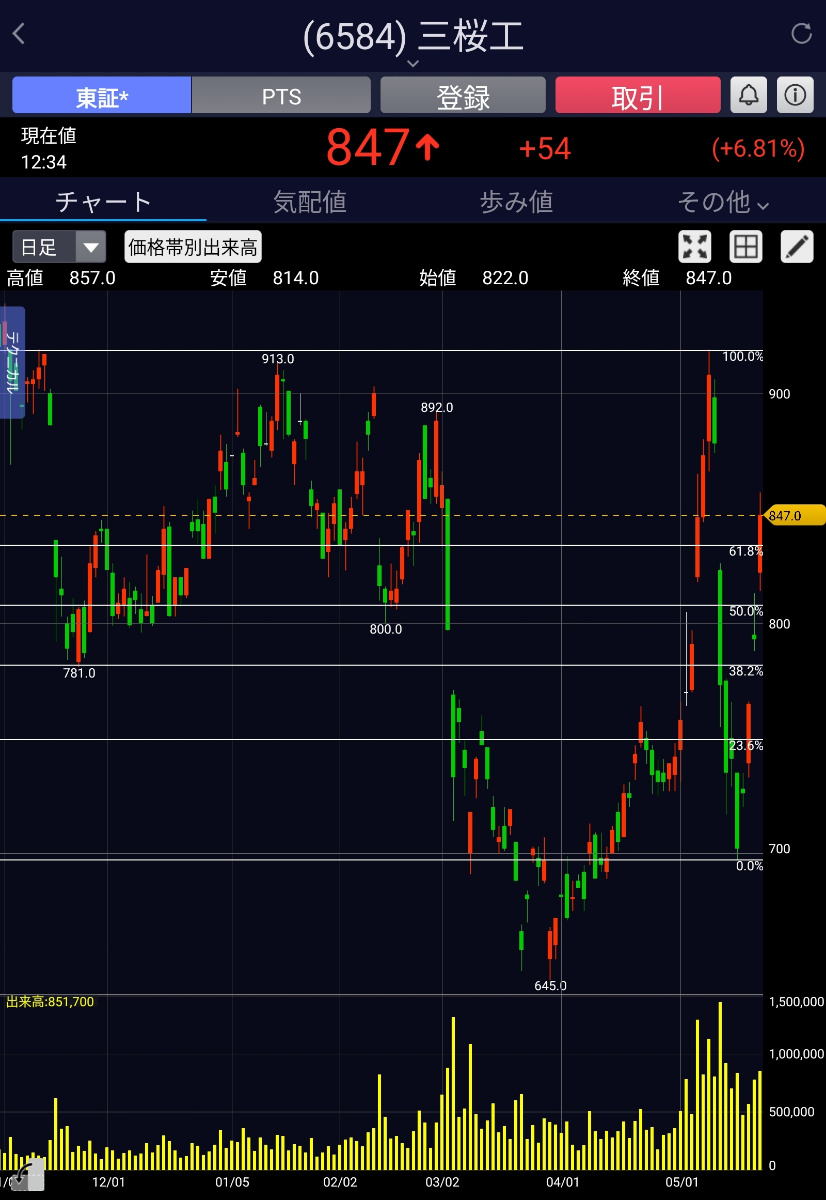Switch to the 気配値 tab
Viewport: 826px width, 1200px height.
(310, 202)
